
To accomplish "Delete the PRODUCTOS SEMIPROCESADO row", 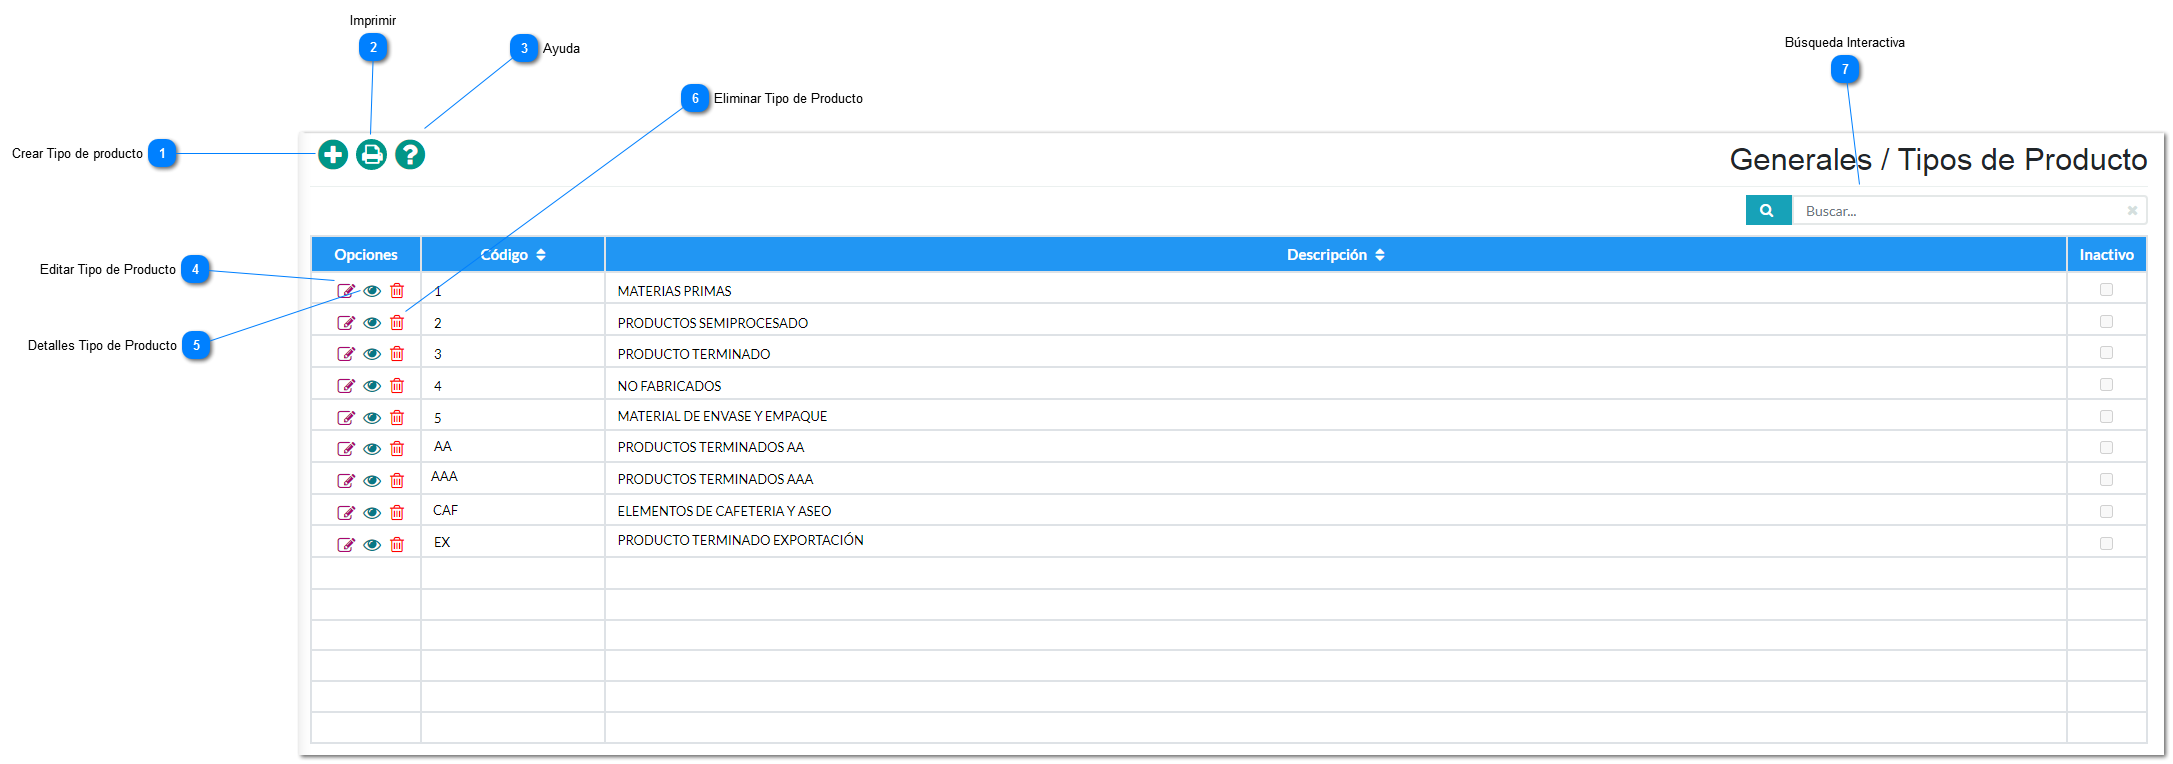I will pyautogui.click(x=397, y=323).
